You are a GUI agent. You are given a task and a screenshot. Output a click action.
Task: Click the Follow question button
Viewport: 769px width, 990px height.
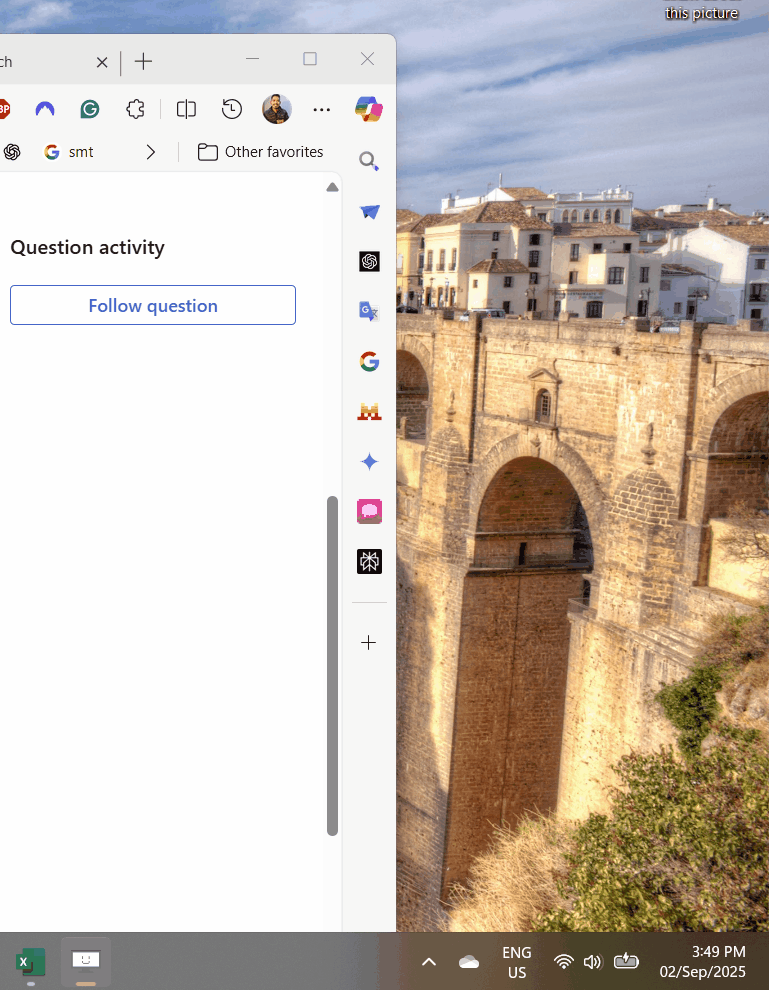pyautogui.click(x=153, y=306)
